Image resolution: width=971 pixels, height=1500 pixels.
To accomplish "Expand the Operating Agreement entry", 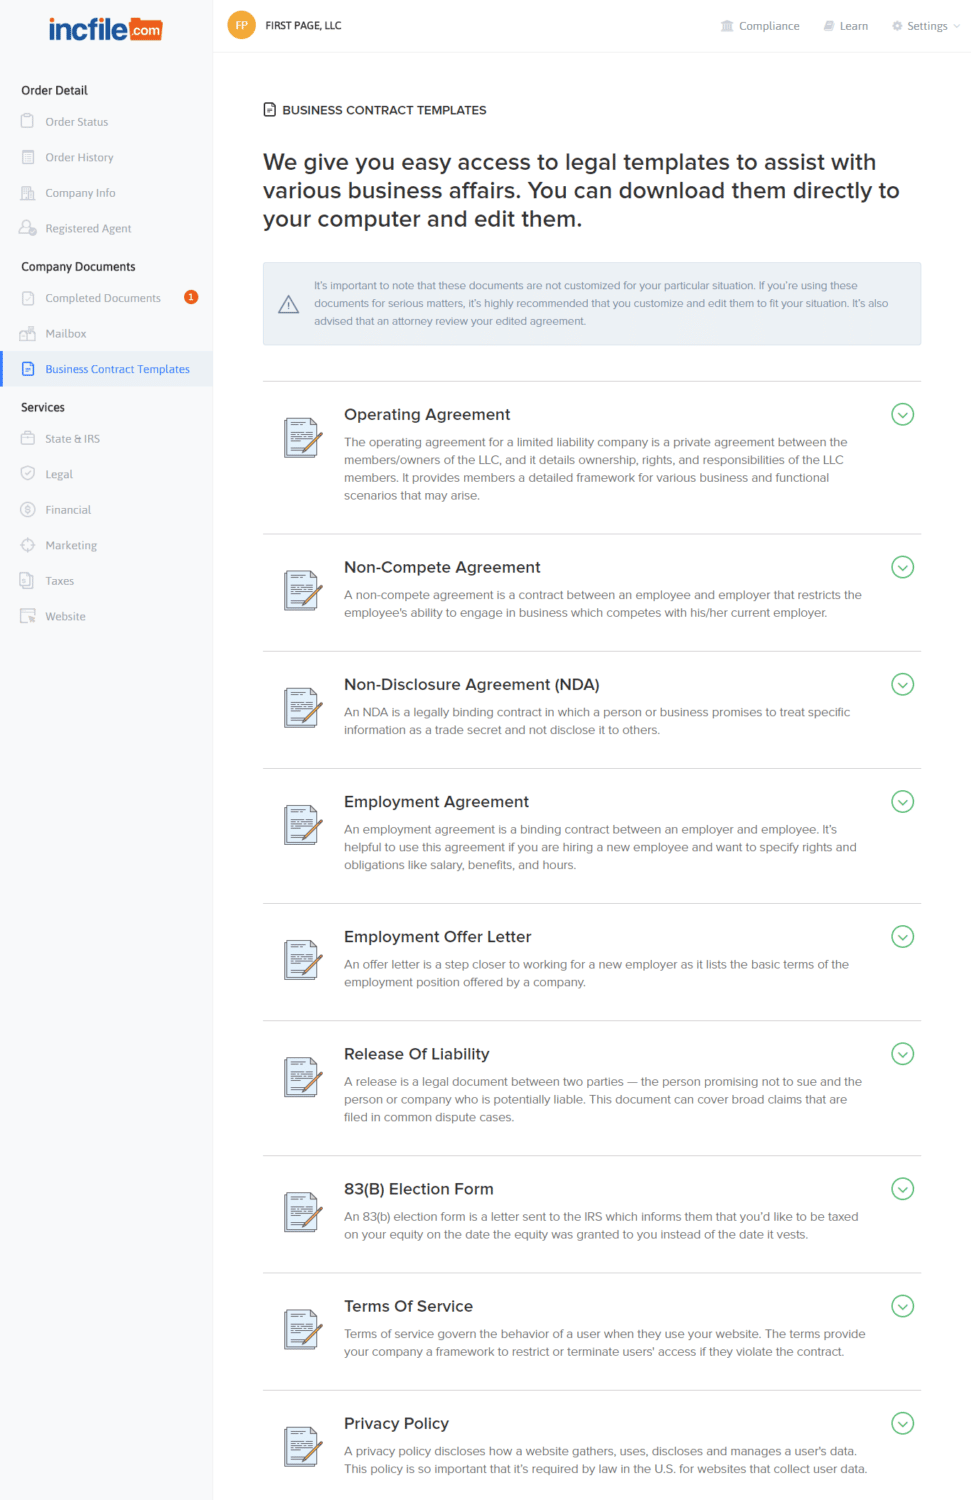I will (x=902, y=414).
